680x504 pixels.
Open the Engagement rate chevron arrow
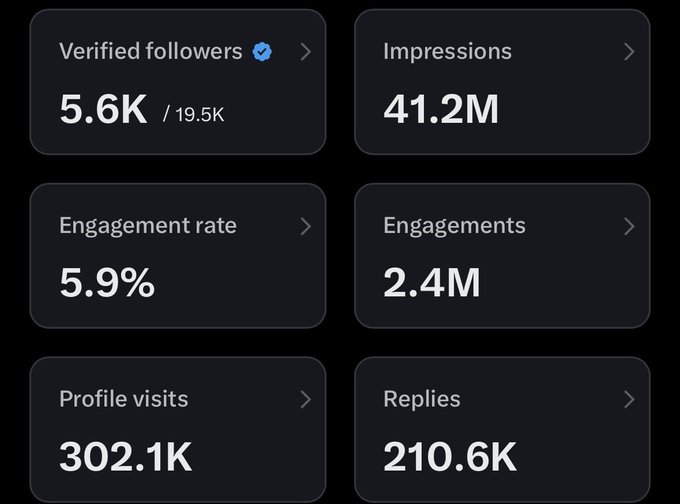(306, 226)
